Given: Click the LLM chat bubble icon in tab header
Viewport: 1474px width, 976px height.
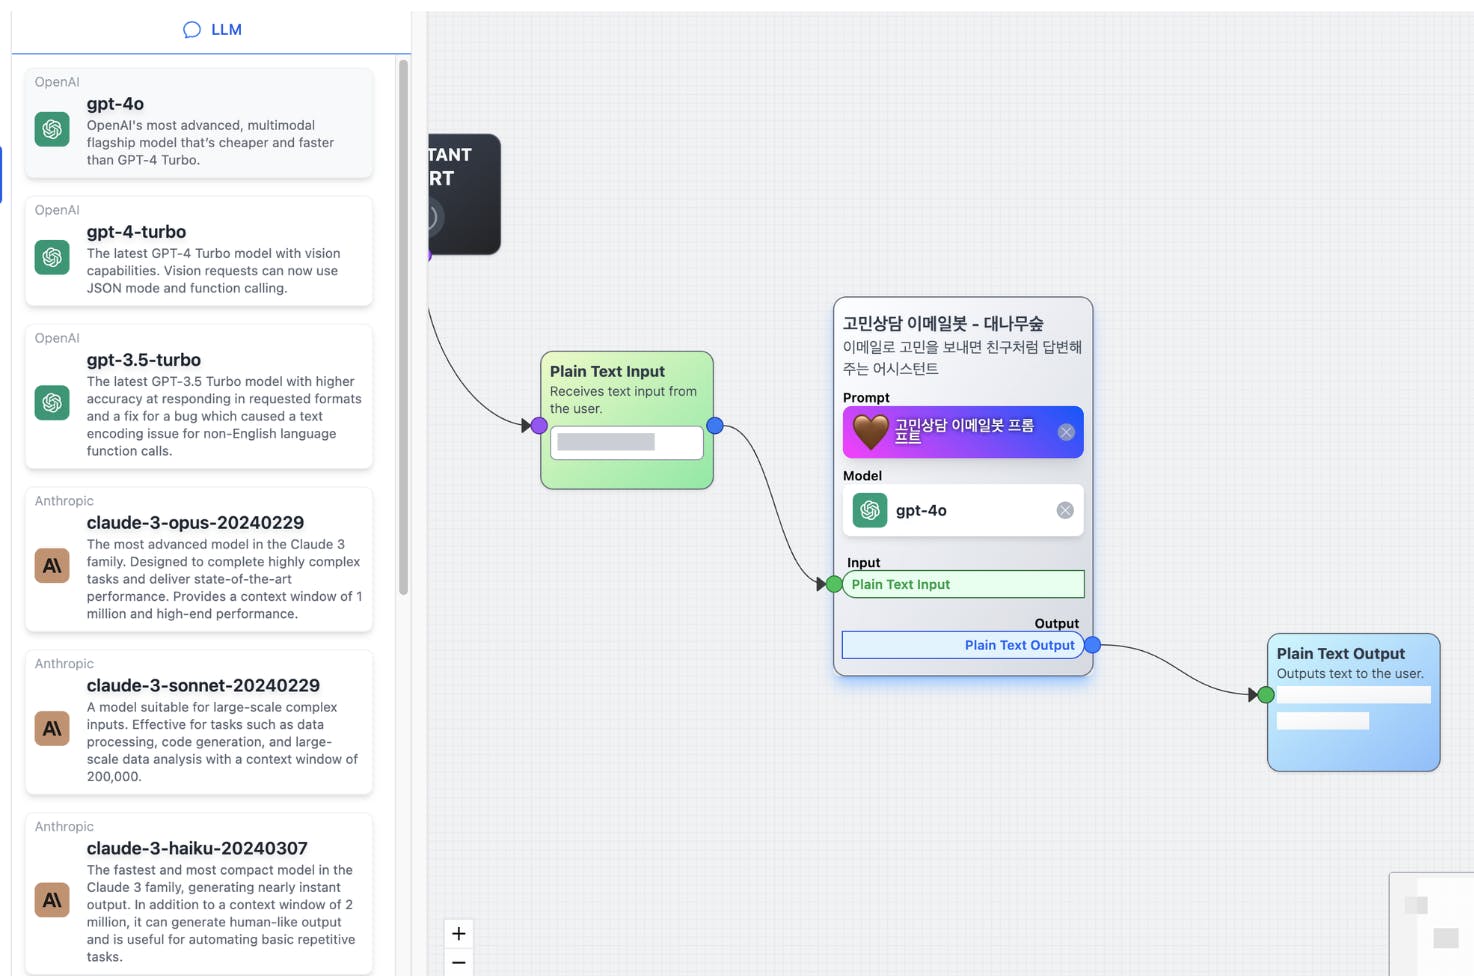Looking at the screenshot, I should (192, 30).
